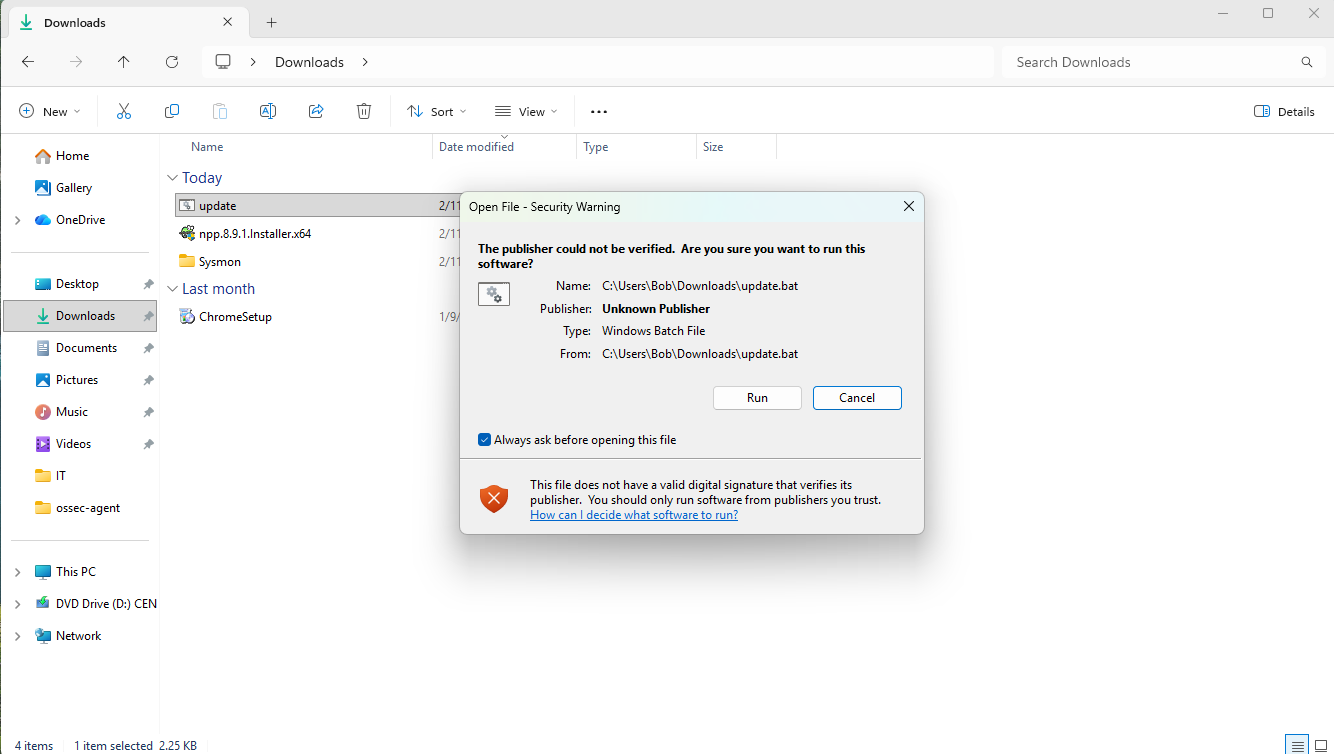The image size is (1334, 754).
Task: Click the Cut scissors icon
Action: (x=124, y=111)
